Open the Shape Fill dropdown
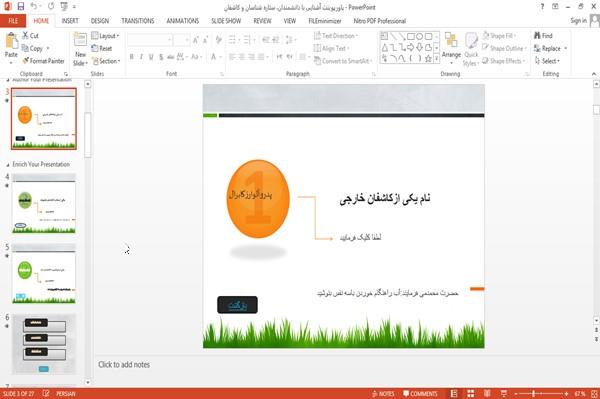600x399 pixels. 499,36
